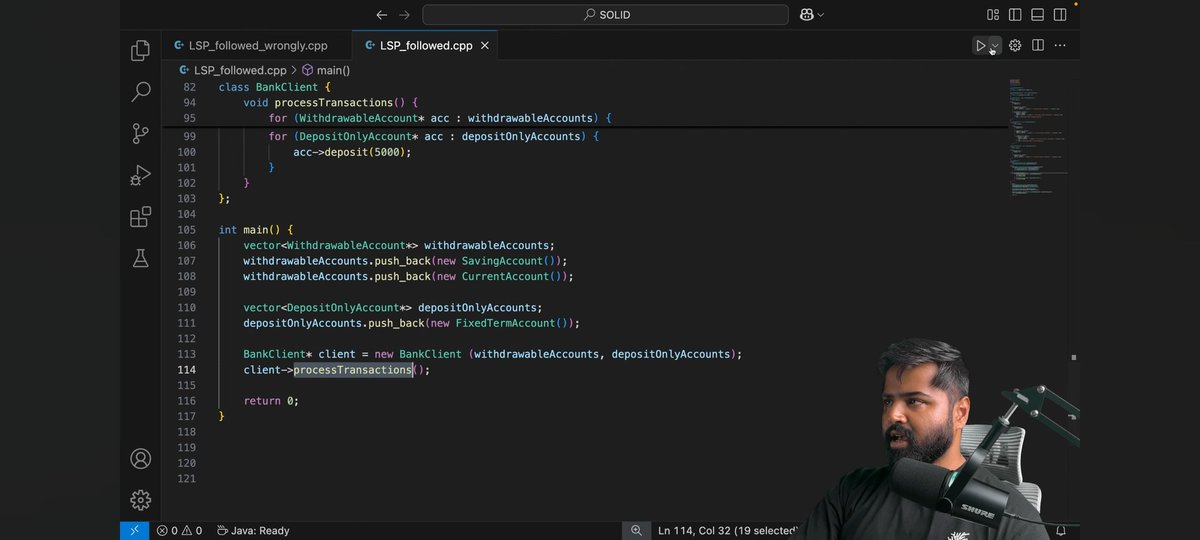Screen dimensions: 1200x540
Task: Go back with the left arrow
Action: tap(381, 15)
